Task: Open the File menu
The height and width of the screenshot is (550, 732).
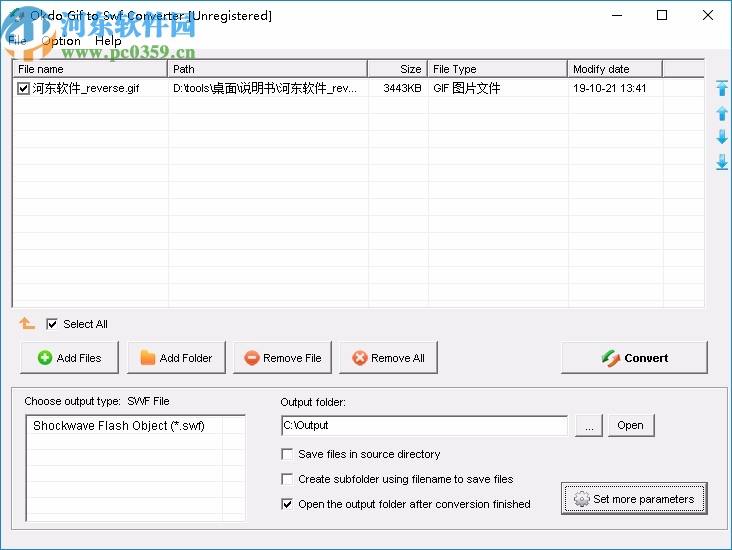Action: coord(17,41)
